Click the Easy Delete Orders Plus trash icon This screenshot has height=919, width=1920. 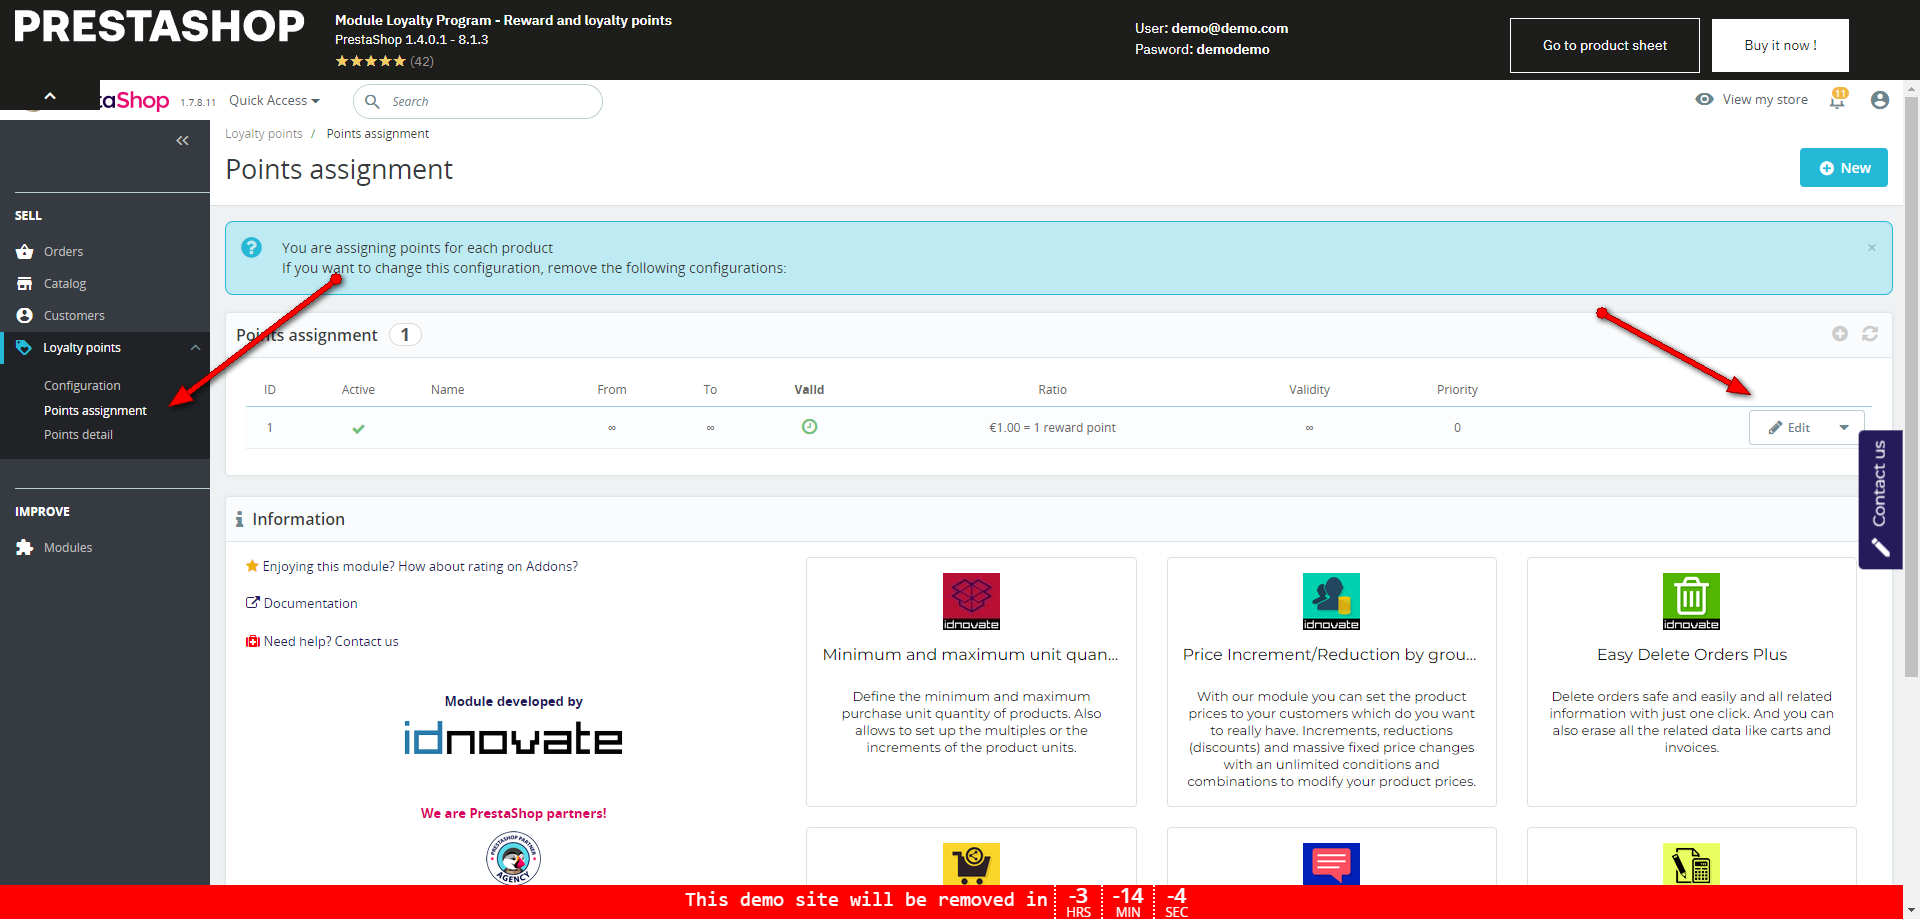coord(1691,601)
